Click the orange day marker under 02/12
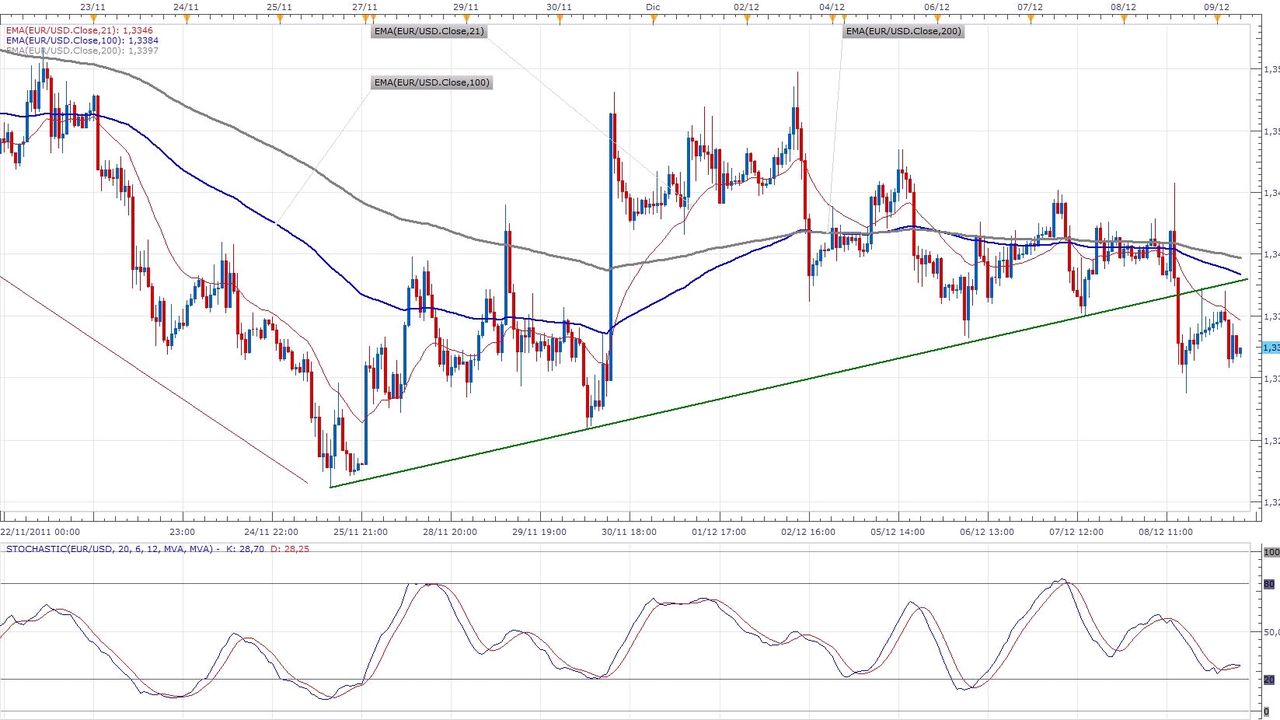Screen dimensions: 1280x720 coord(746,18)
